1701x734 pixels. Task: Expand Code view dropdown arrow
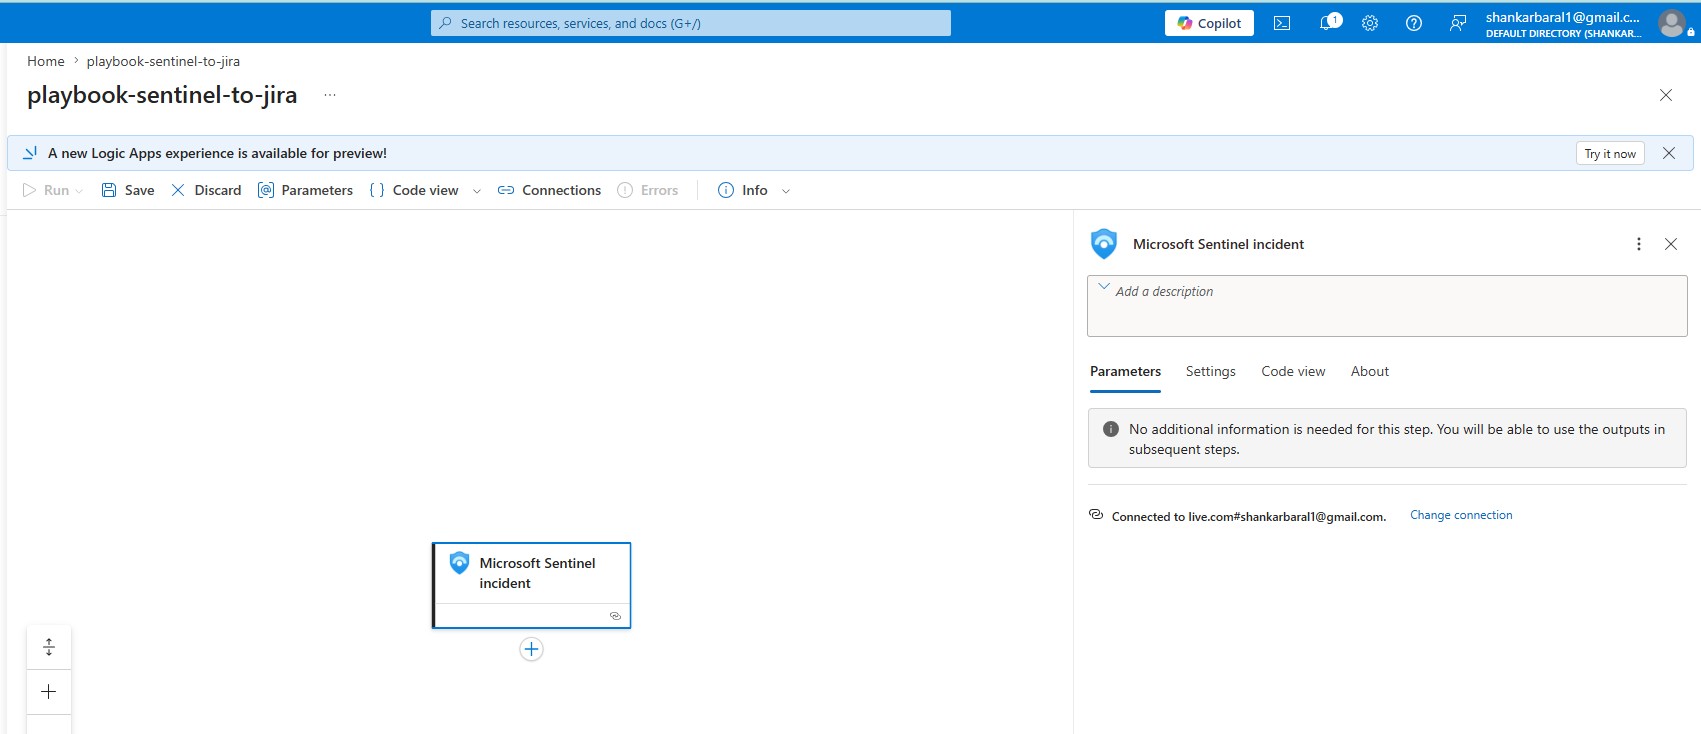point(477,191)
